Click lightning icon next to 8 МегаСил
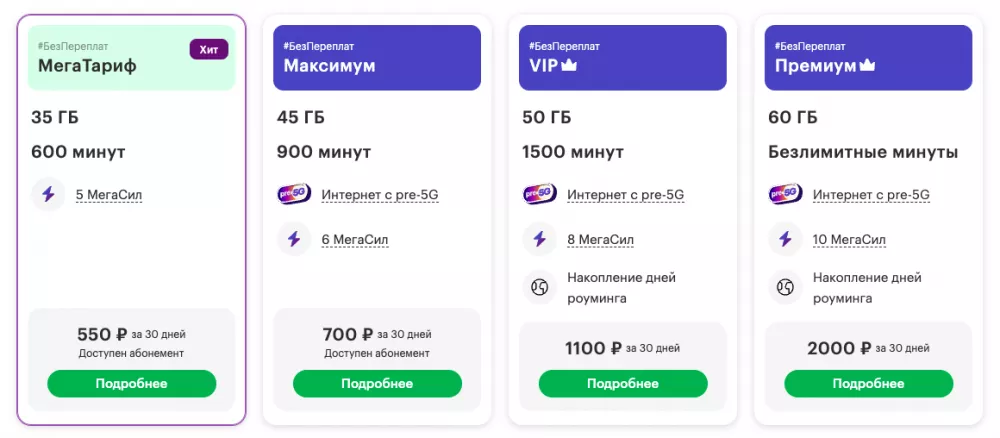The width and height of the screenshot is (1000, 438). [539, 239]
